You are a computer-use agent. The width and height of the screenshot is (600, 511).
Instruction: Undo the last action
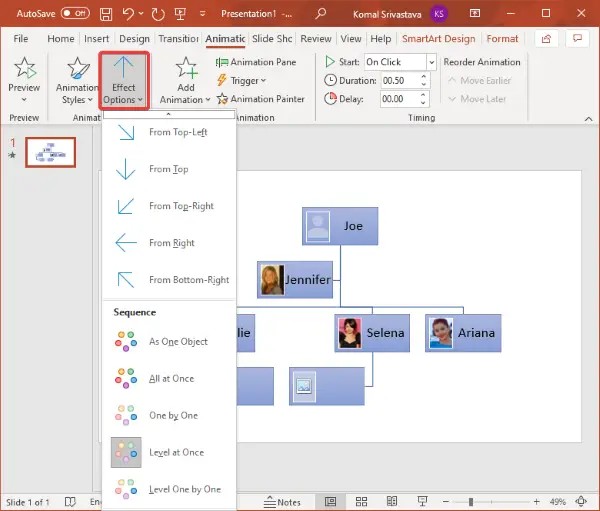(128, 14)
